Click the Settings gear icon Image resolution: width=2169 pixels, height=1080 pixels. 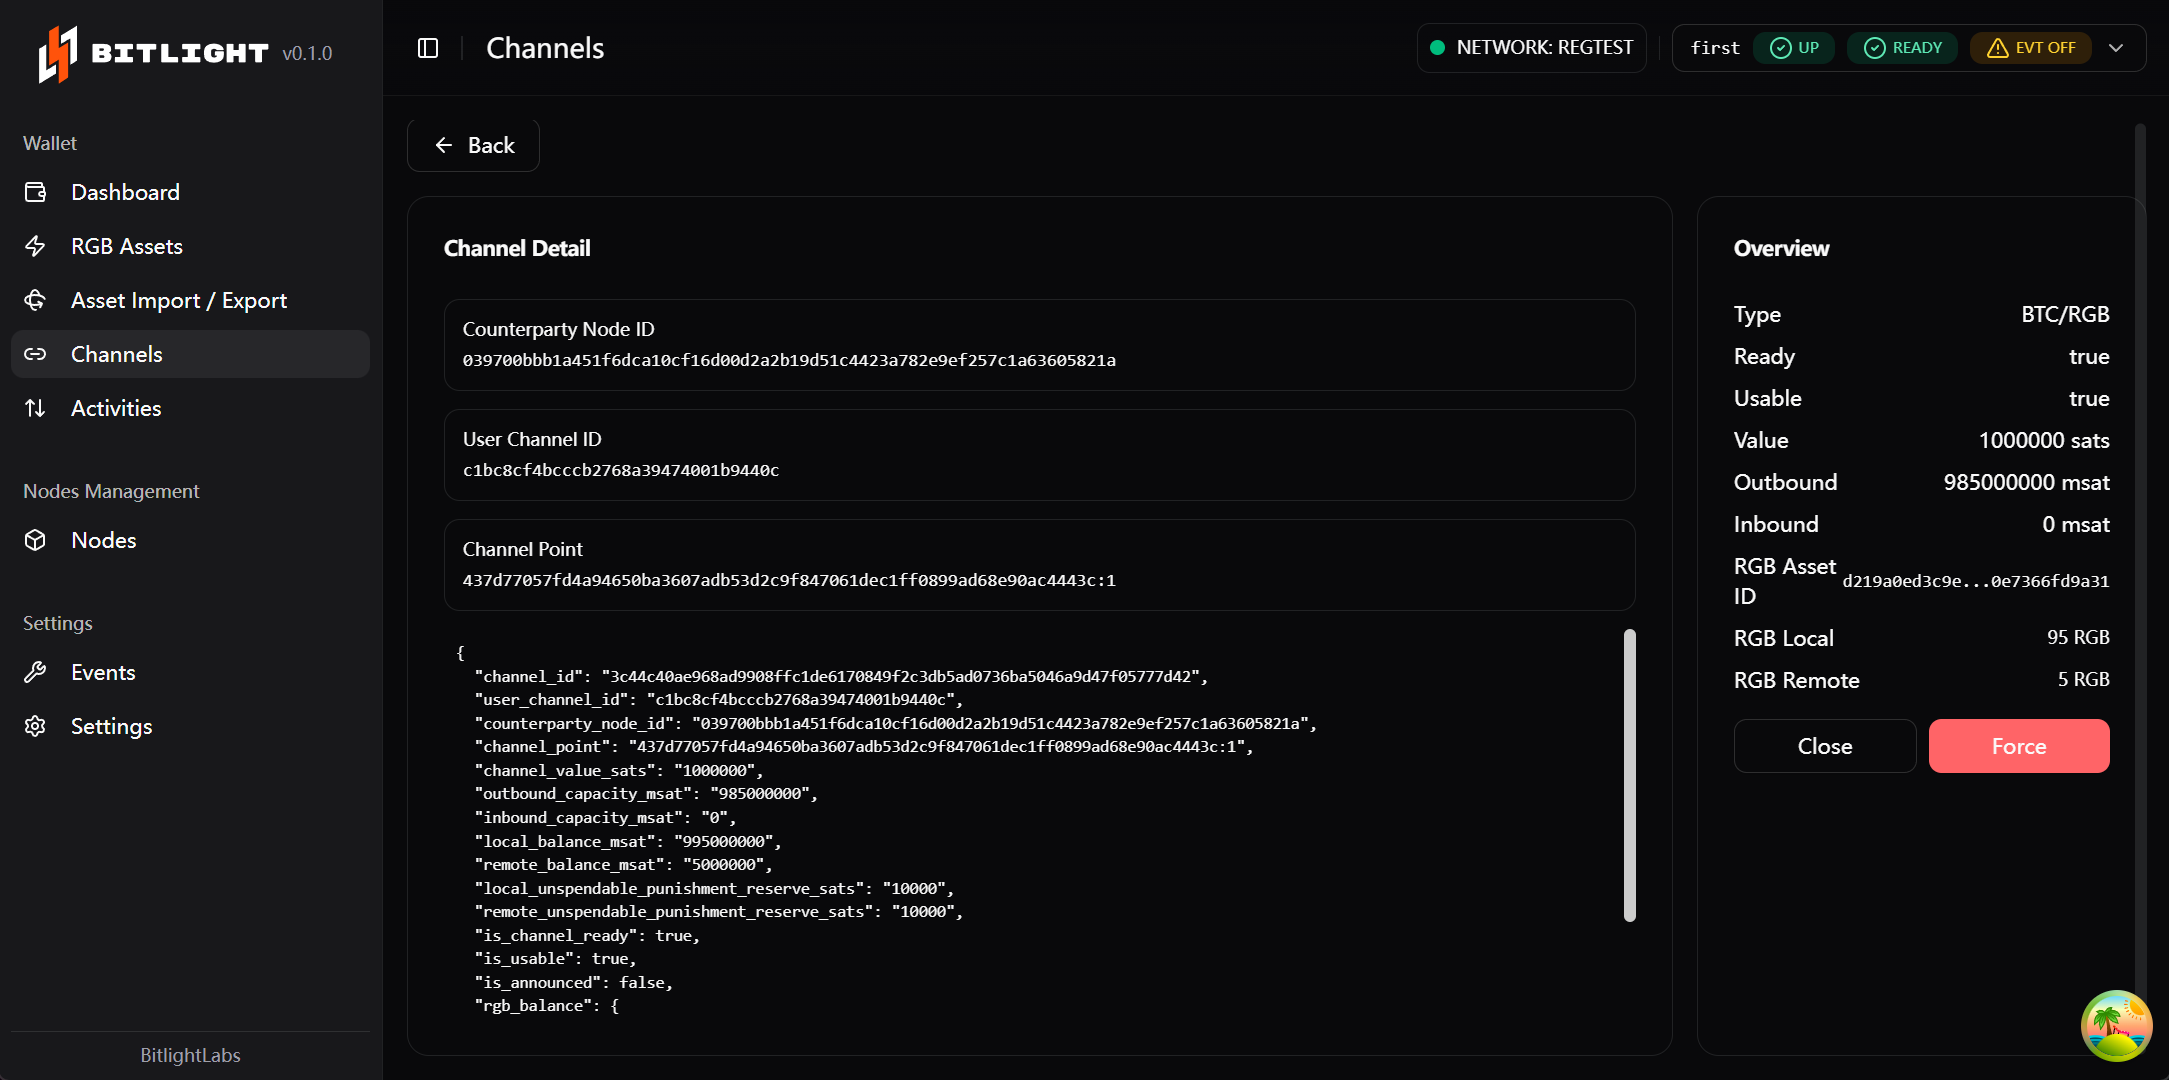click(36, 726)
